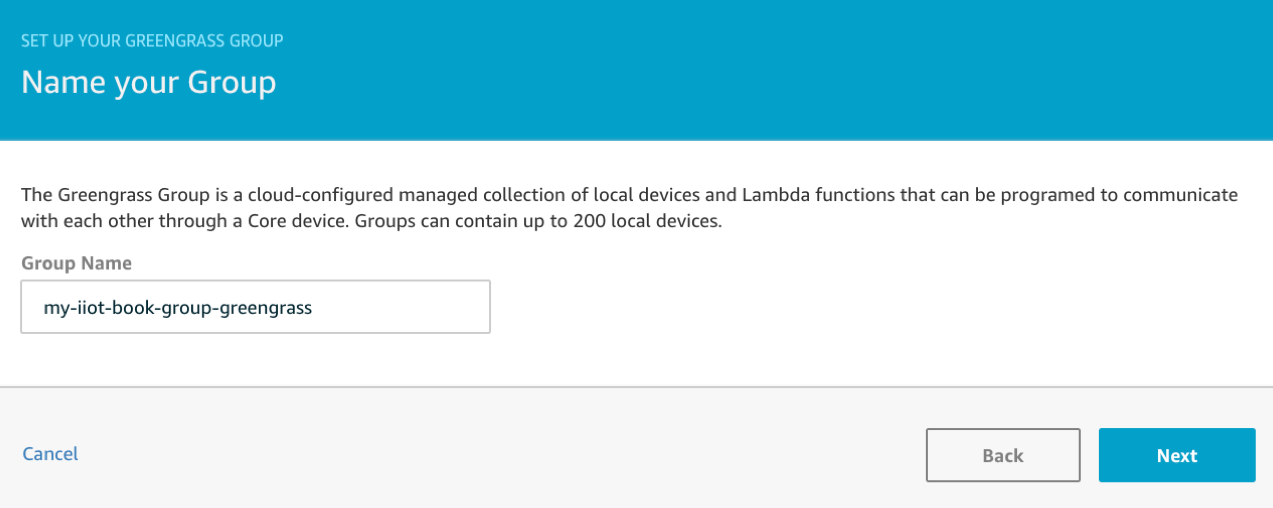
Task: Click the gray footer bar between Cancel and Back
Action: point(500,455)
